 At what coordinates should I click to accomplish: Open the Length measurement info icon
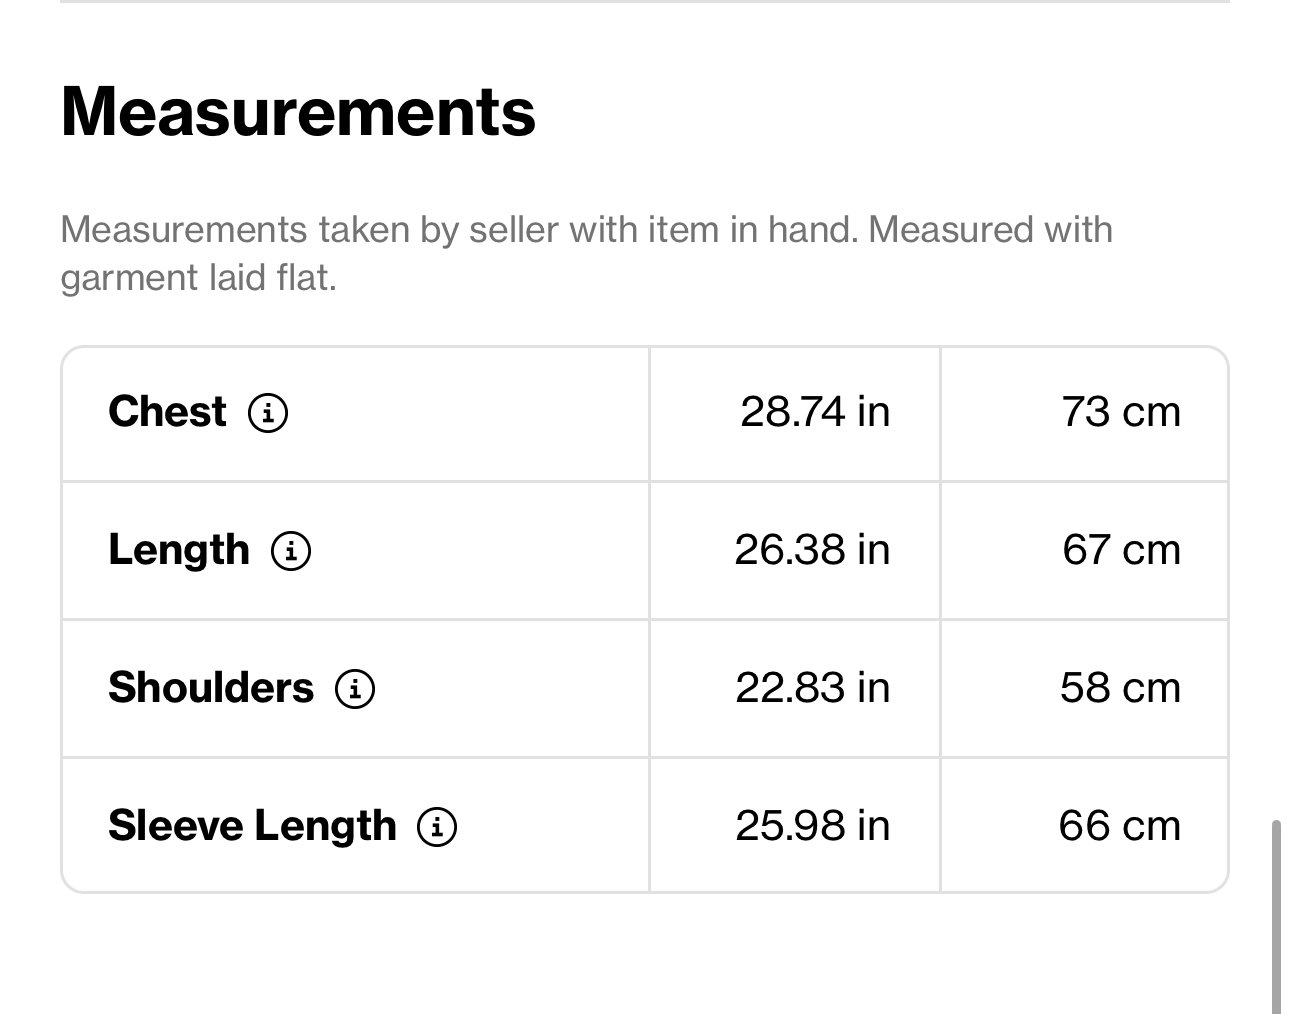(291, 550)
